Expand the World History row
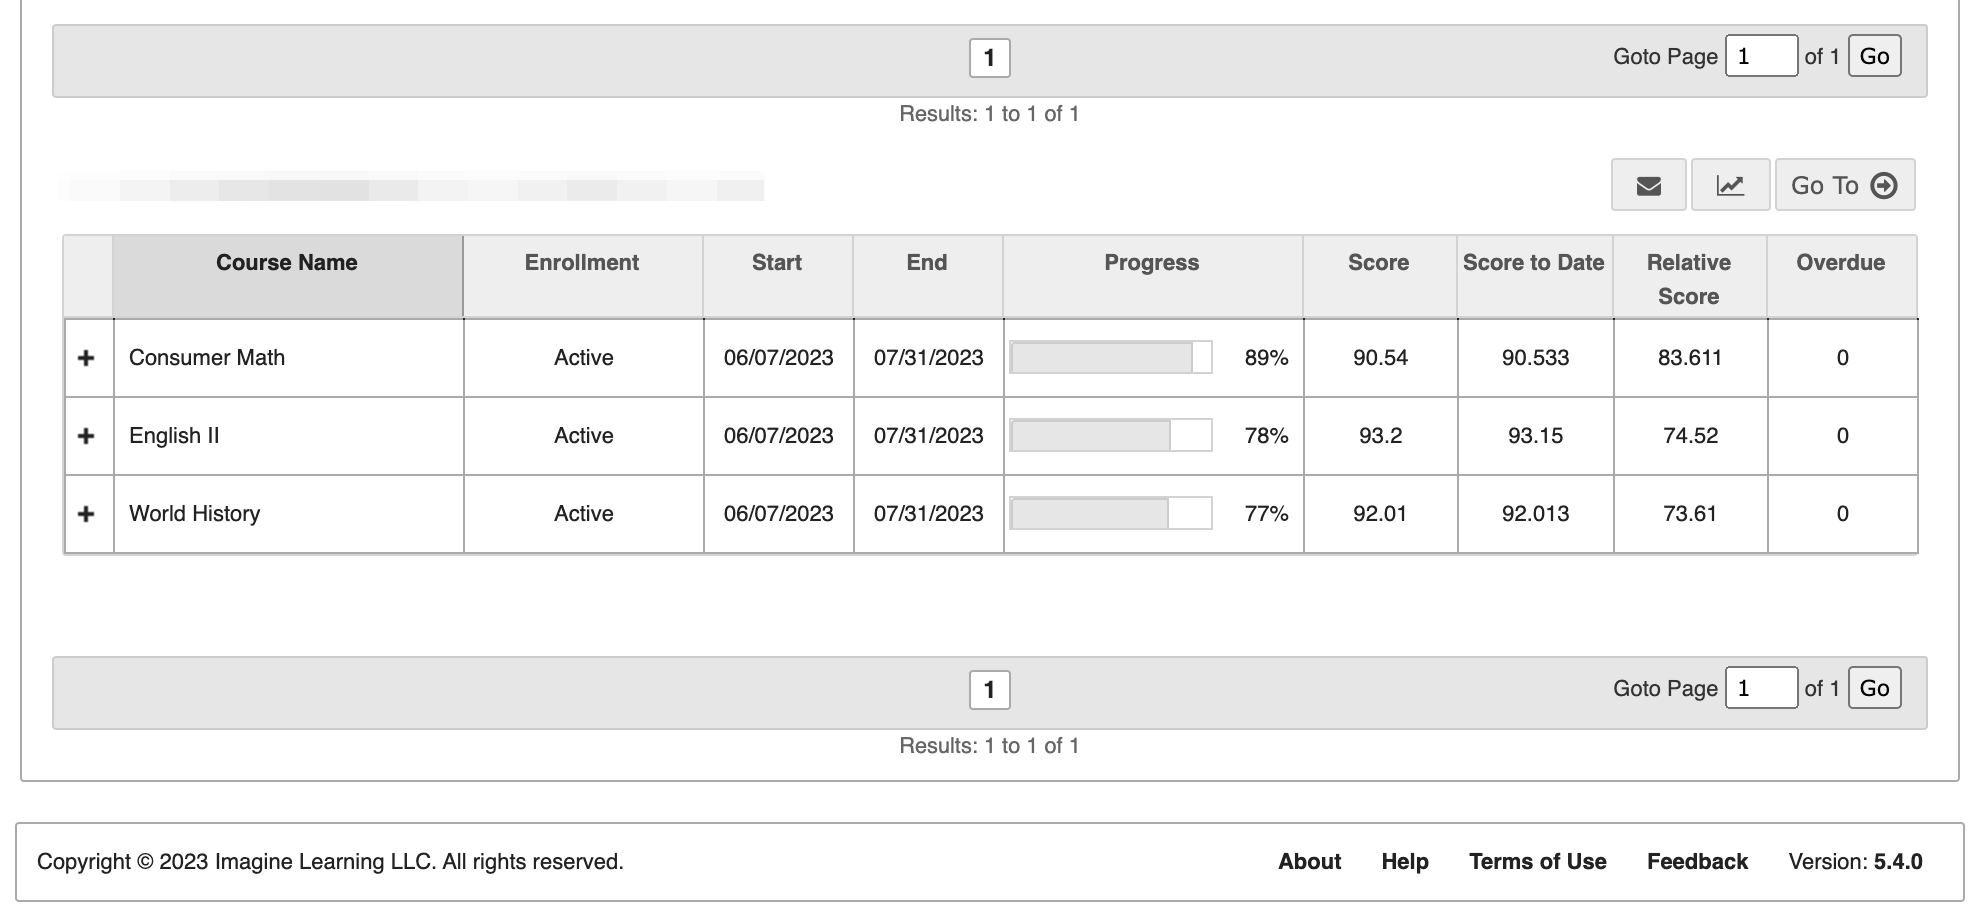Viewport: 1985px width, 920px height. pyautogui.click(x=86, y=514)
